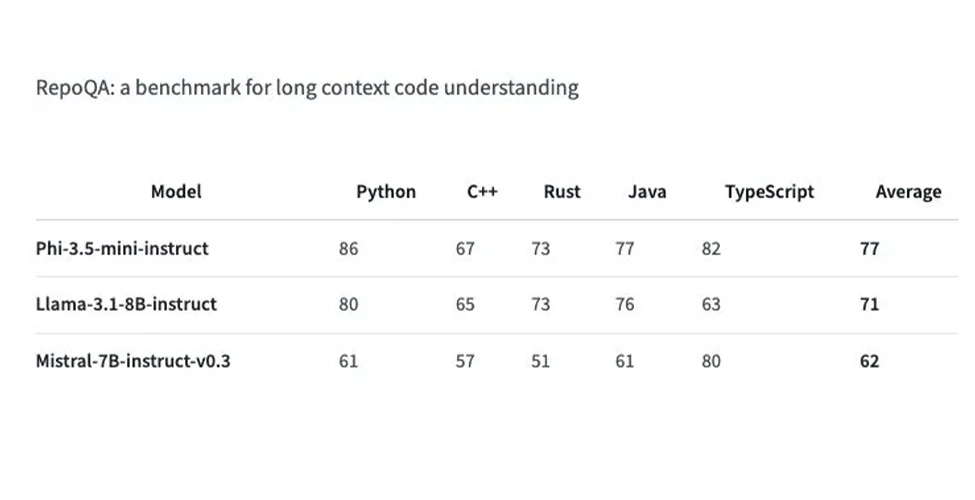Click the C++ column header
Screen dimensions: 975x500
[x=483, y=192]
